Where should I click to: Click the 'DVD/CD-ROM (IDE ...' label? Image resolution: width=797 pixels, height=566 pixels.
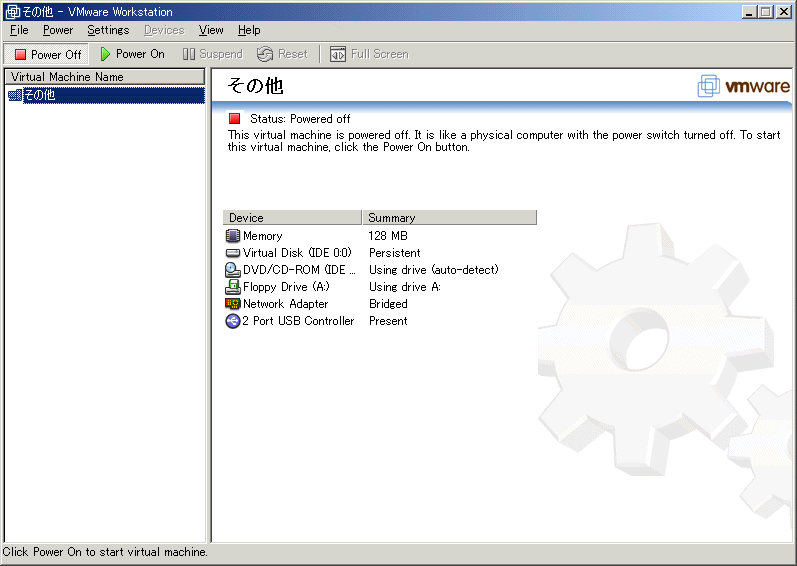pyautogui.click(x=299, y=270)
